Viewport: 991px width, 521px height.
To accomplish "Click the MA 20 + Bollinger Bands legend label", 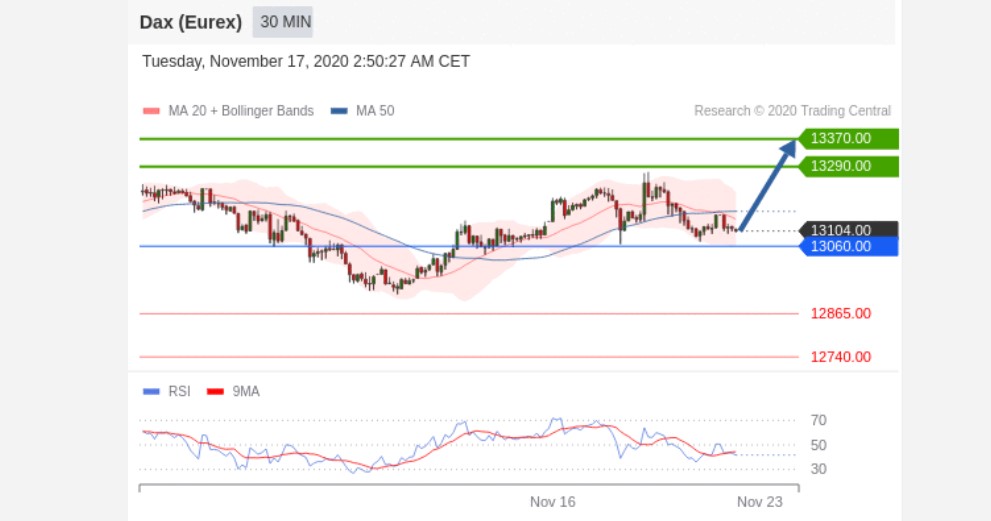I will tap(241, 111).
